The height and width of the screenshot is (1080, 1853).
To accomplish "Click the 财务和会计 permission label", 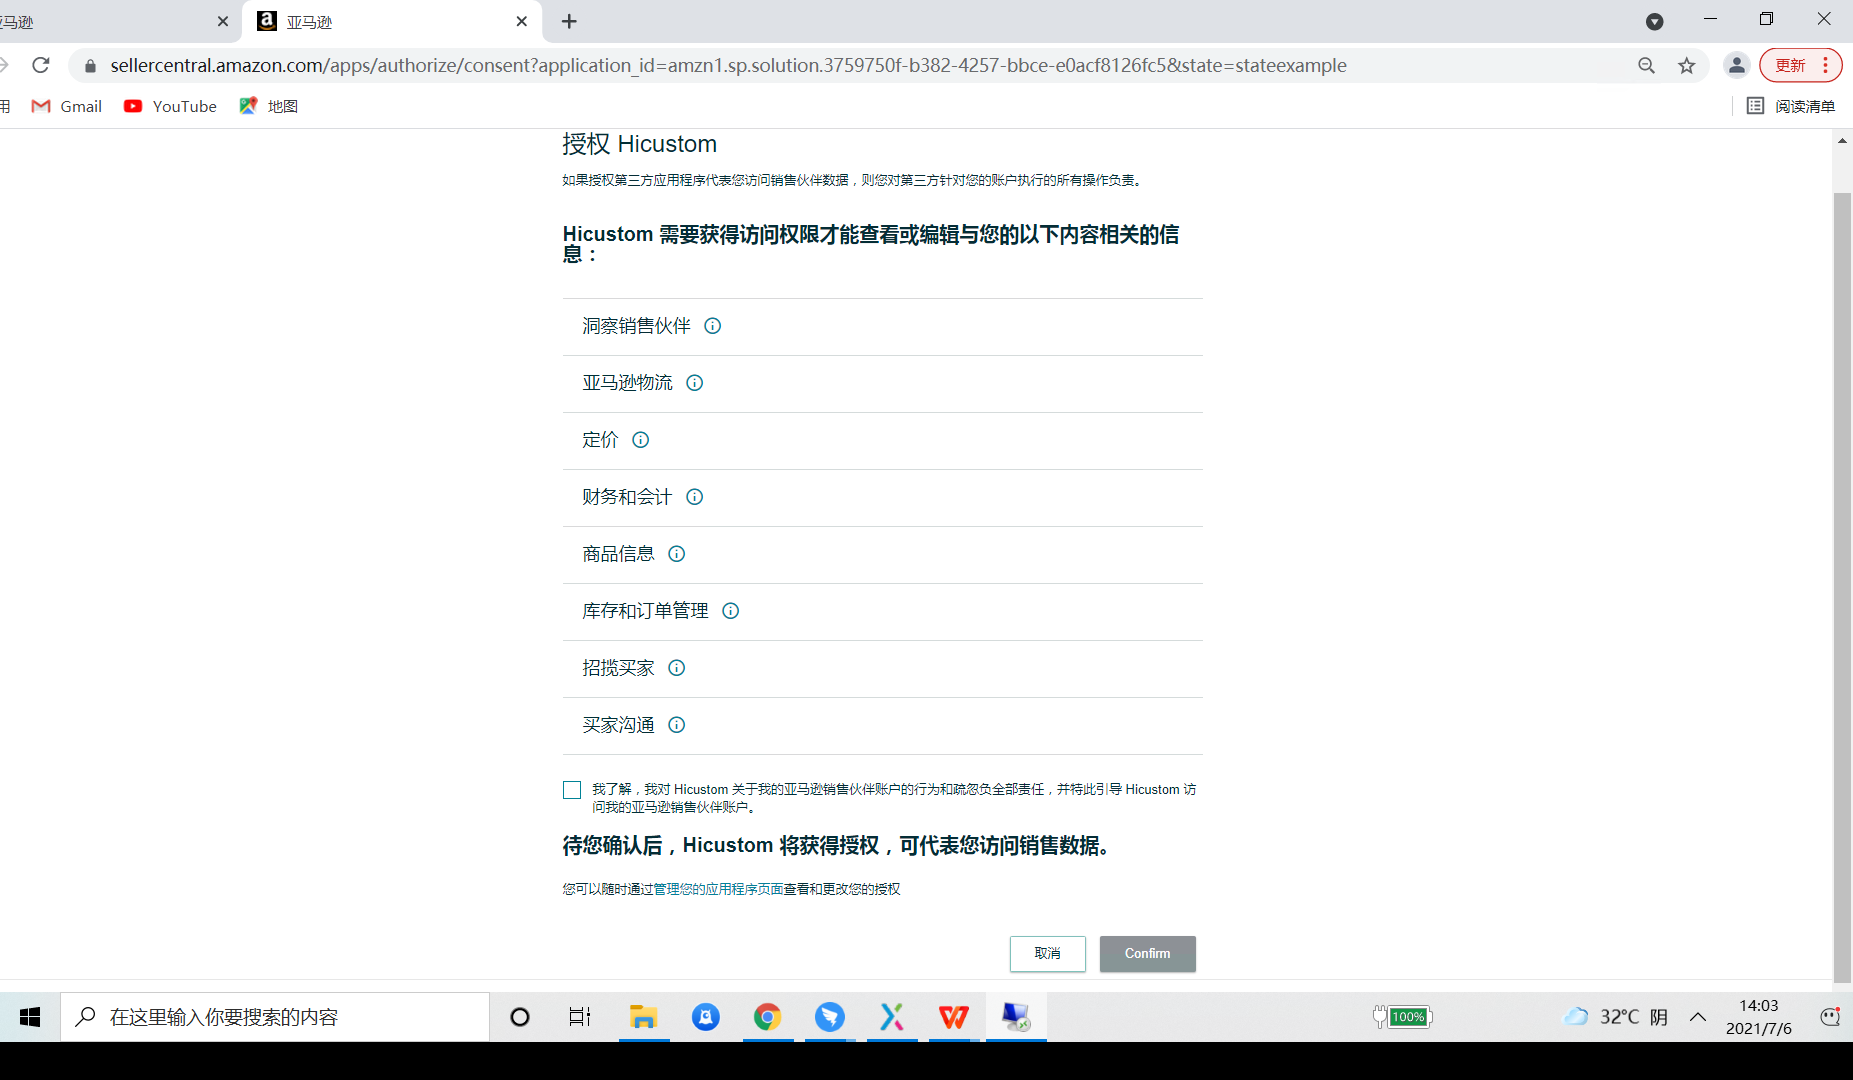I will (628, 497).
